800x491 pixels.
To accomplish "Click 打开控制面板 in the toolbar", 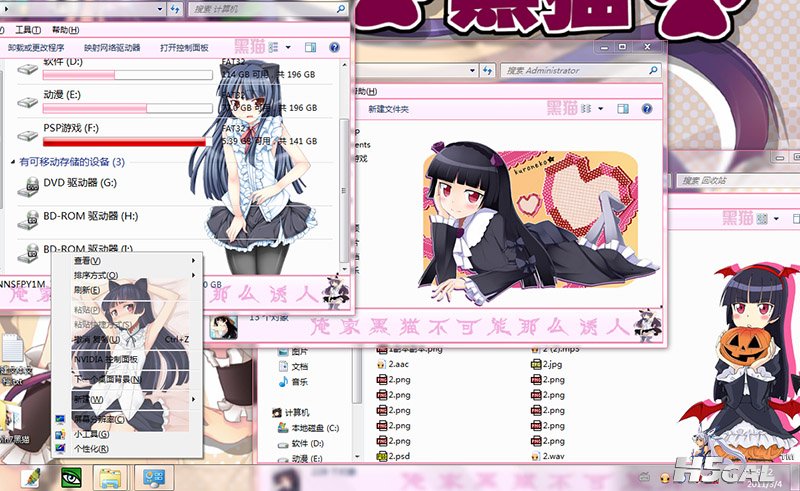I will 184,48.
